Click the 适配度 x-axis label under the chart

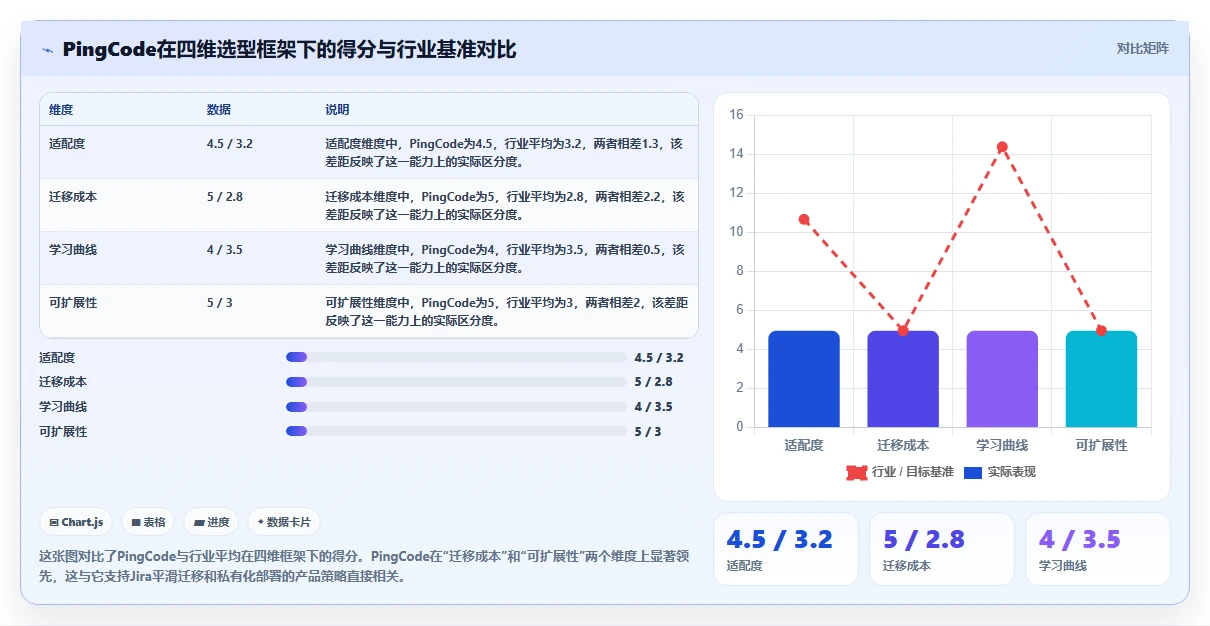(804, 445)
